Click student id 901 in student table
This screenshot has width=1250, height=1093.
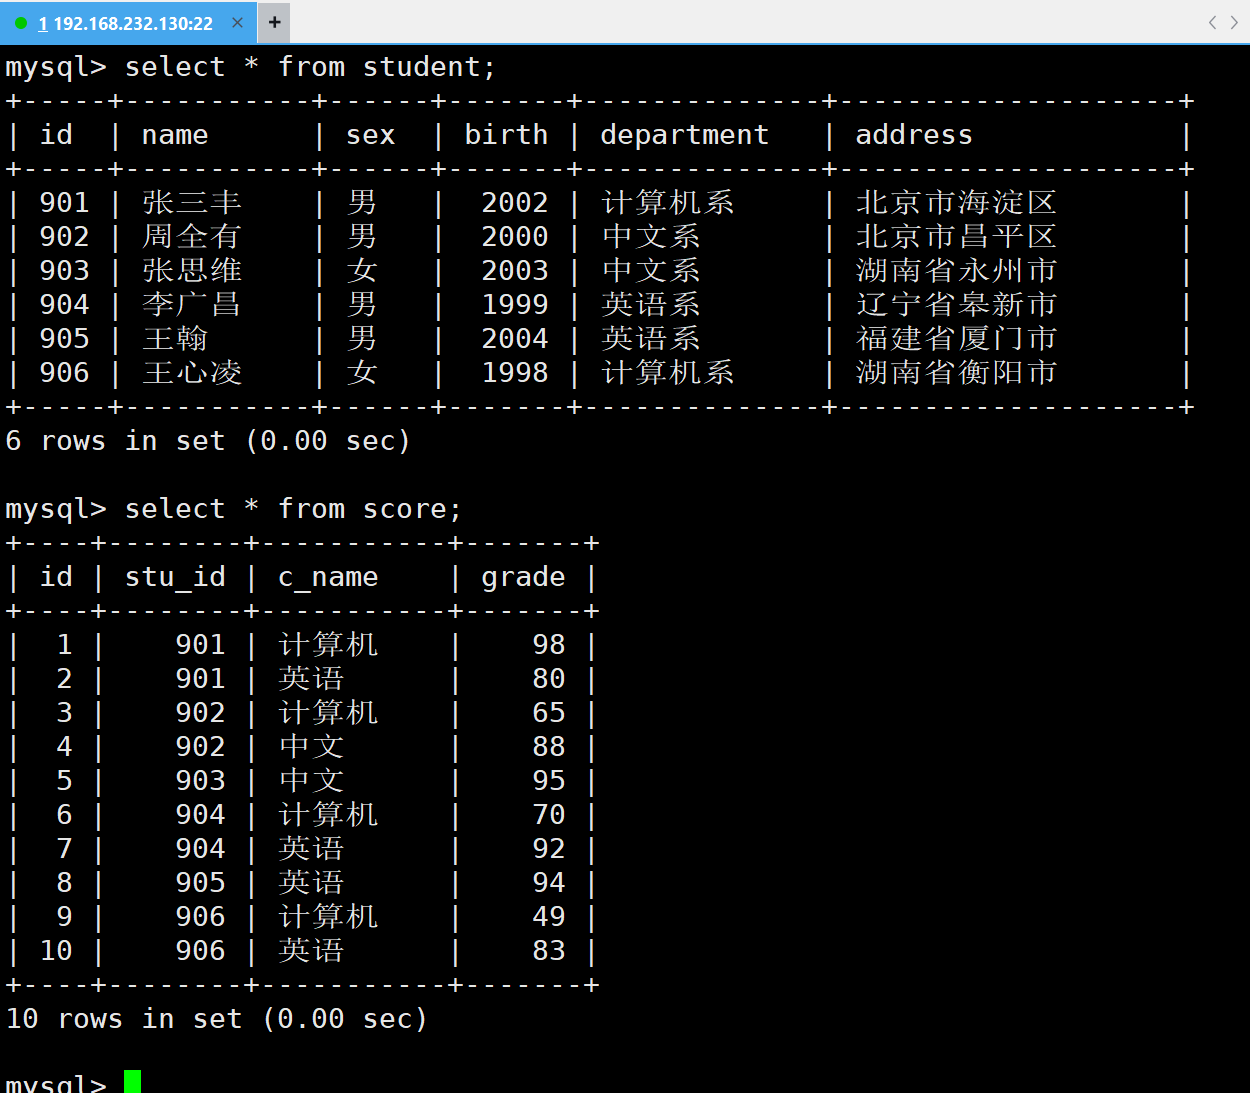pyautogui.click(x=64, y=202)
